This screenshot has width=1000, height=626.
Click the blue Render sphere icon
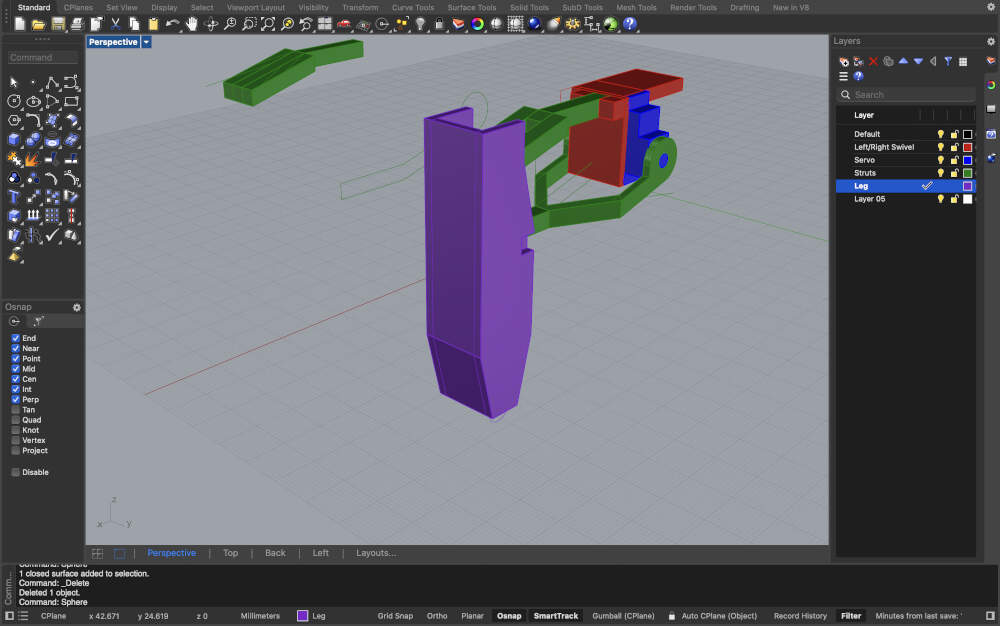click(x=534, y=24)
